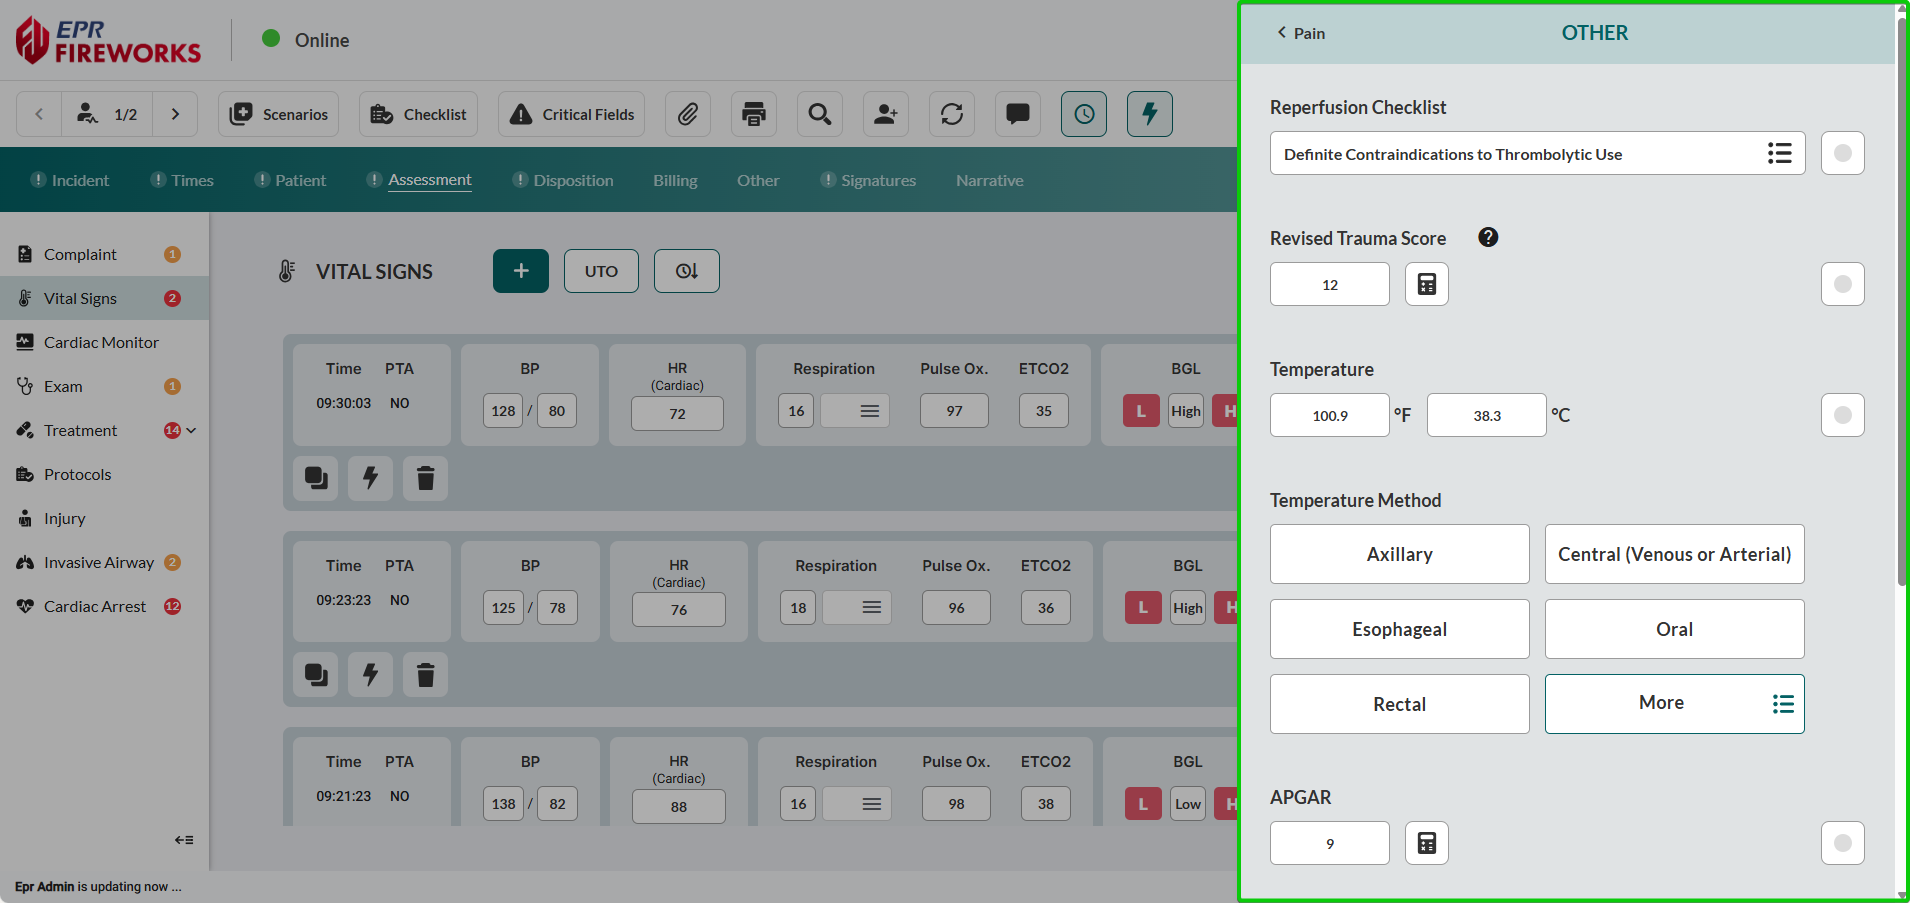
Task: Select the radio beside Reperfusion Checklist
Action: (1842, 152)
